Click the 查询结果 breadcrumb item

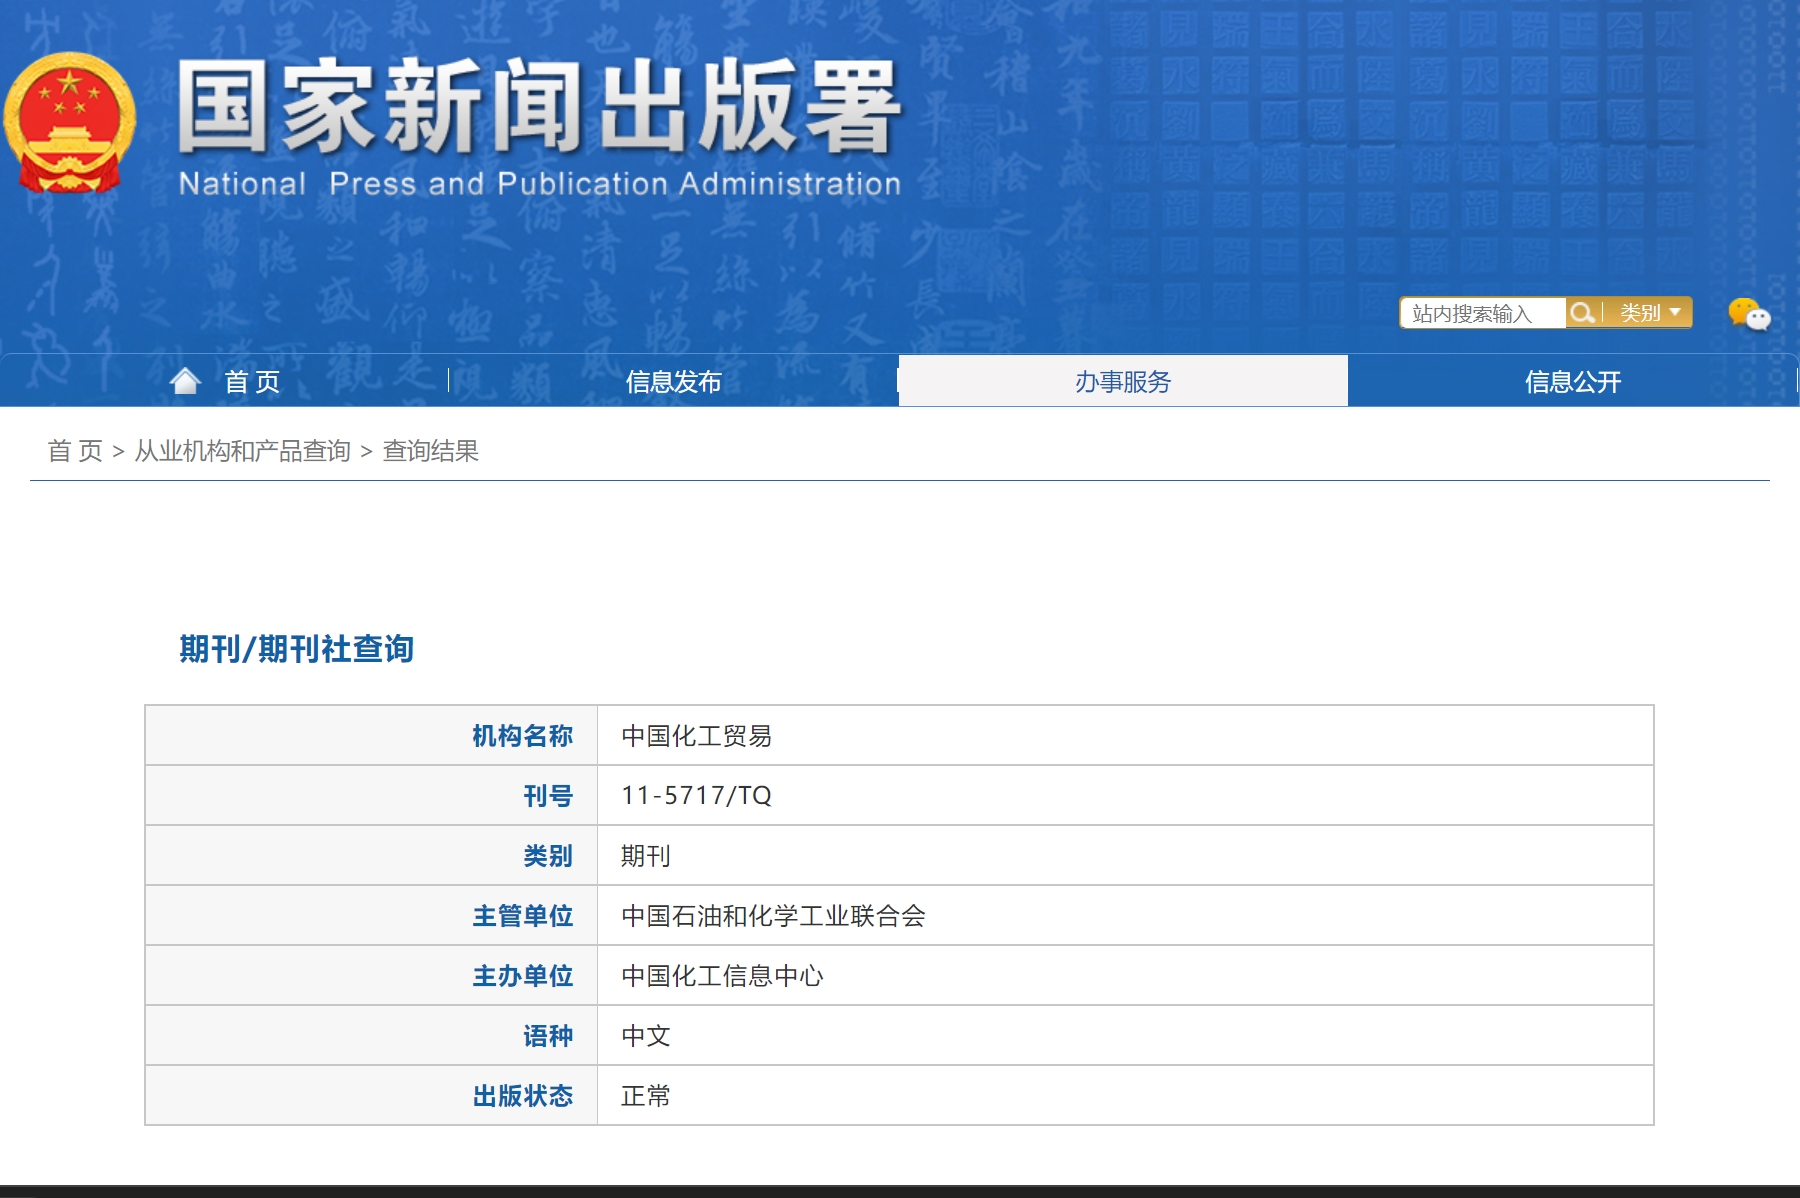coord(430,451)
